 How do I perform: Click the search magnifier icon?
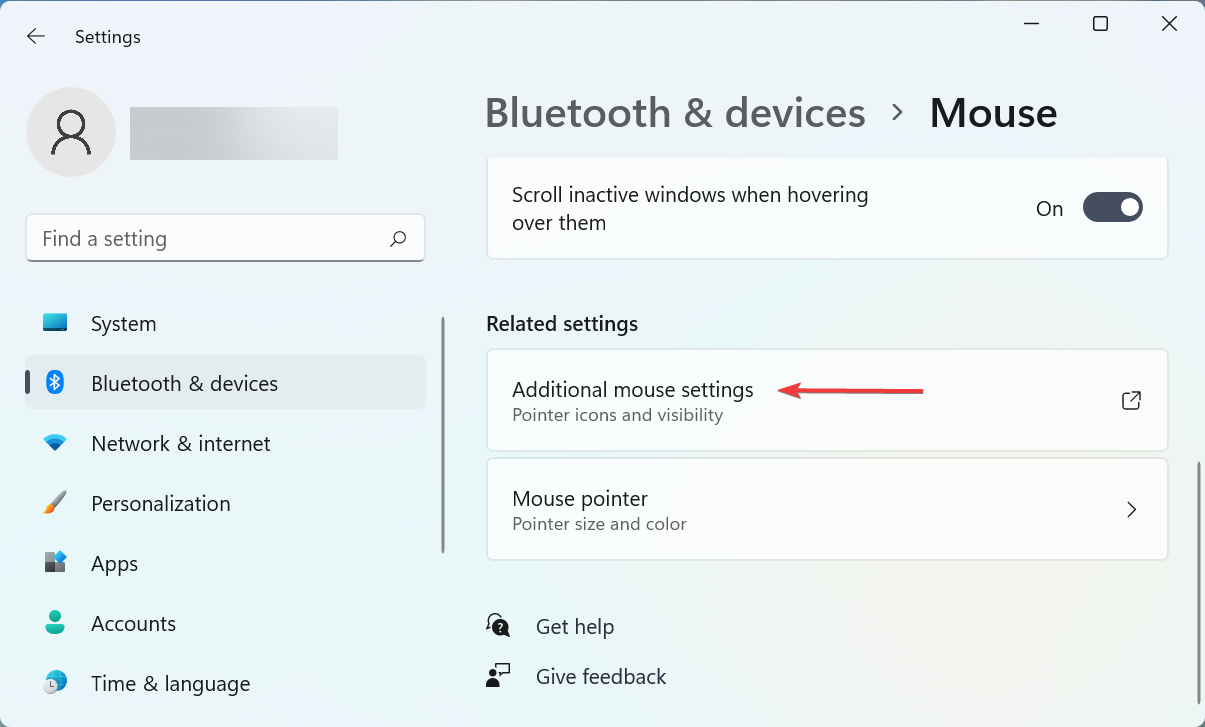tap(398, 239)
